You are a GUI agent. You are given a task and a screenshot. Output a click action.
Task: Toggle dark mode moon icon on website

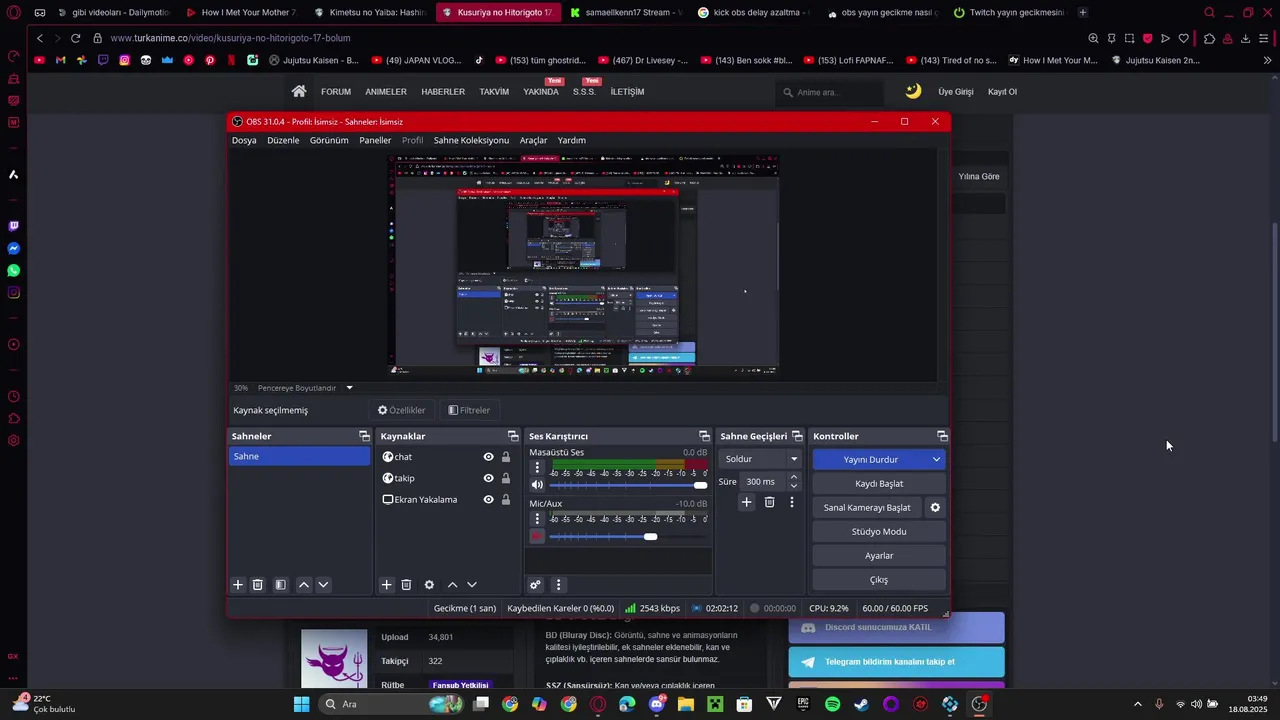913,91
